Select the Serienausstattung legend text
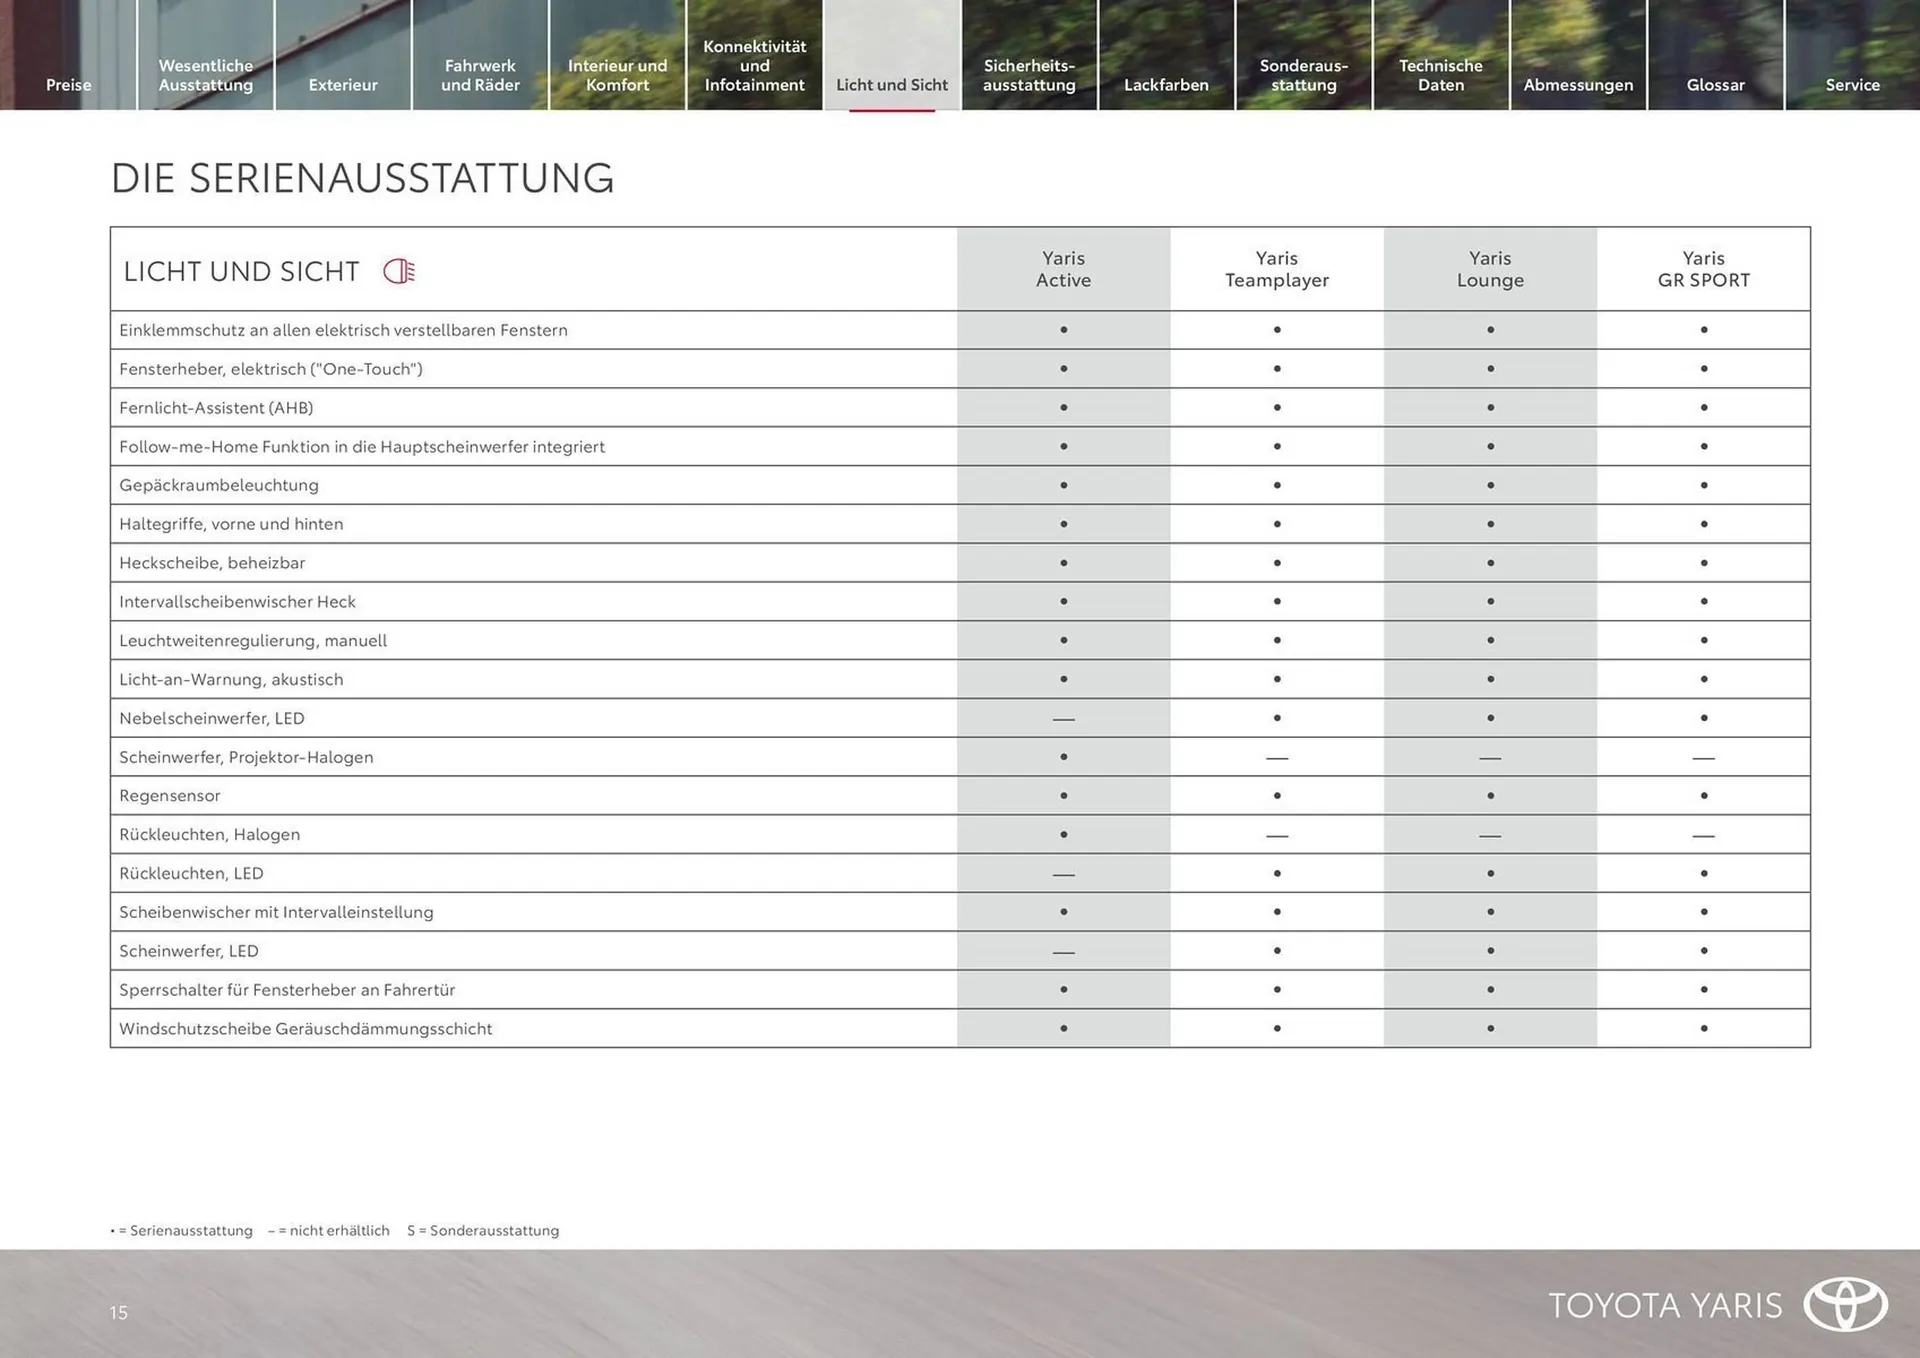Image resolution: width=1920 pixels, height=1358 pixels. (182, 1230)
